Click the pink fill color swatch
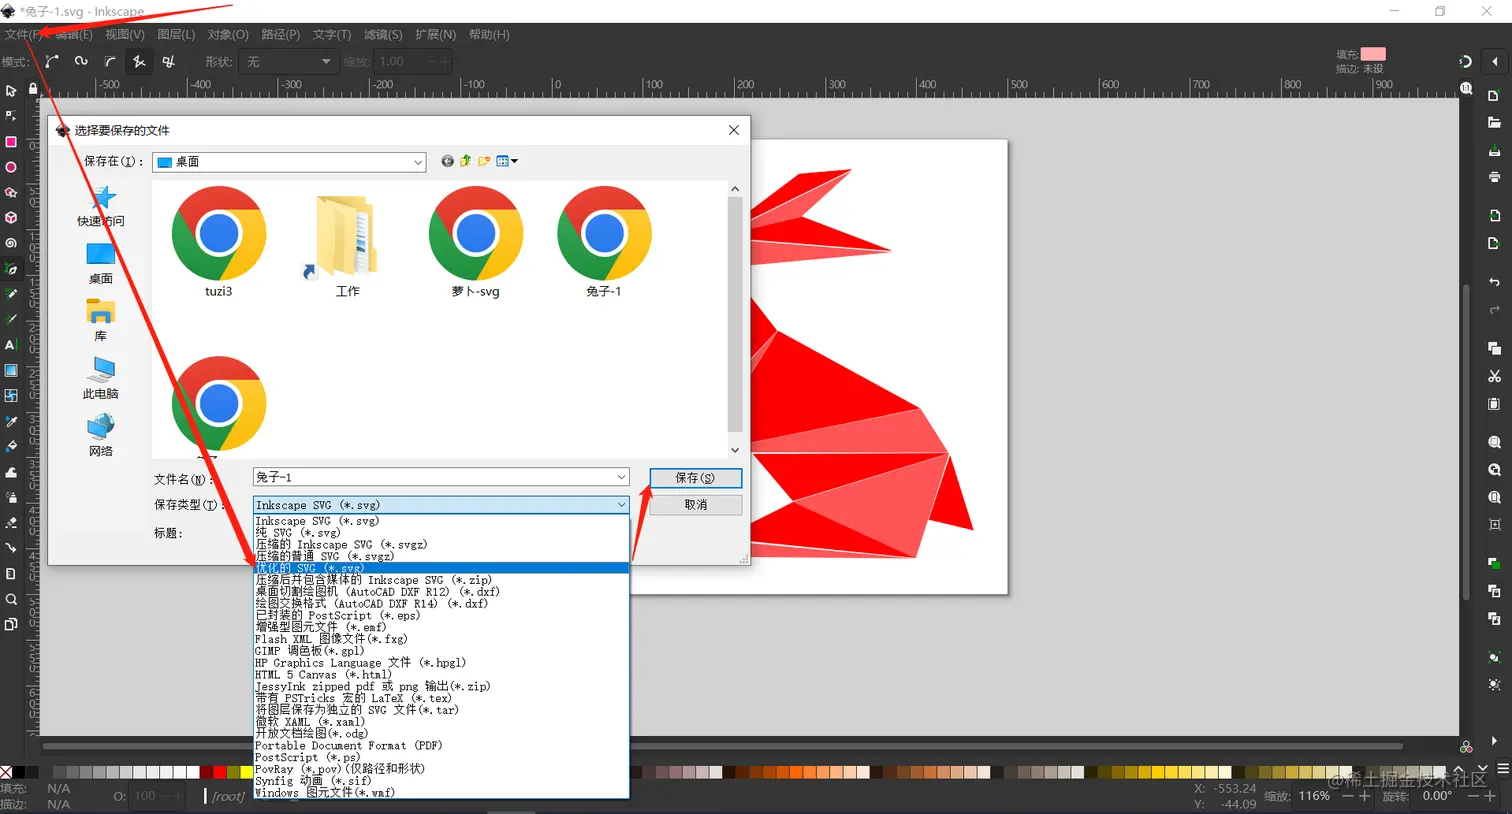The height and width of the screenshot is (814, 1512). click(x=1373, y=54)
